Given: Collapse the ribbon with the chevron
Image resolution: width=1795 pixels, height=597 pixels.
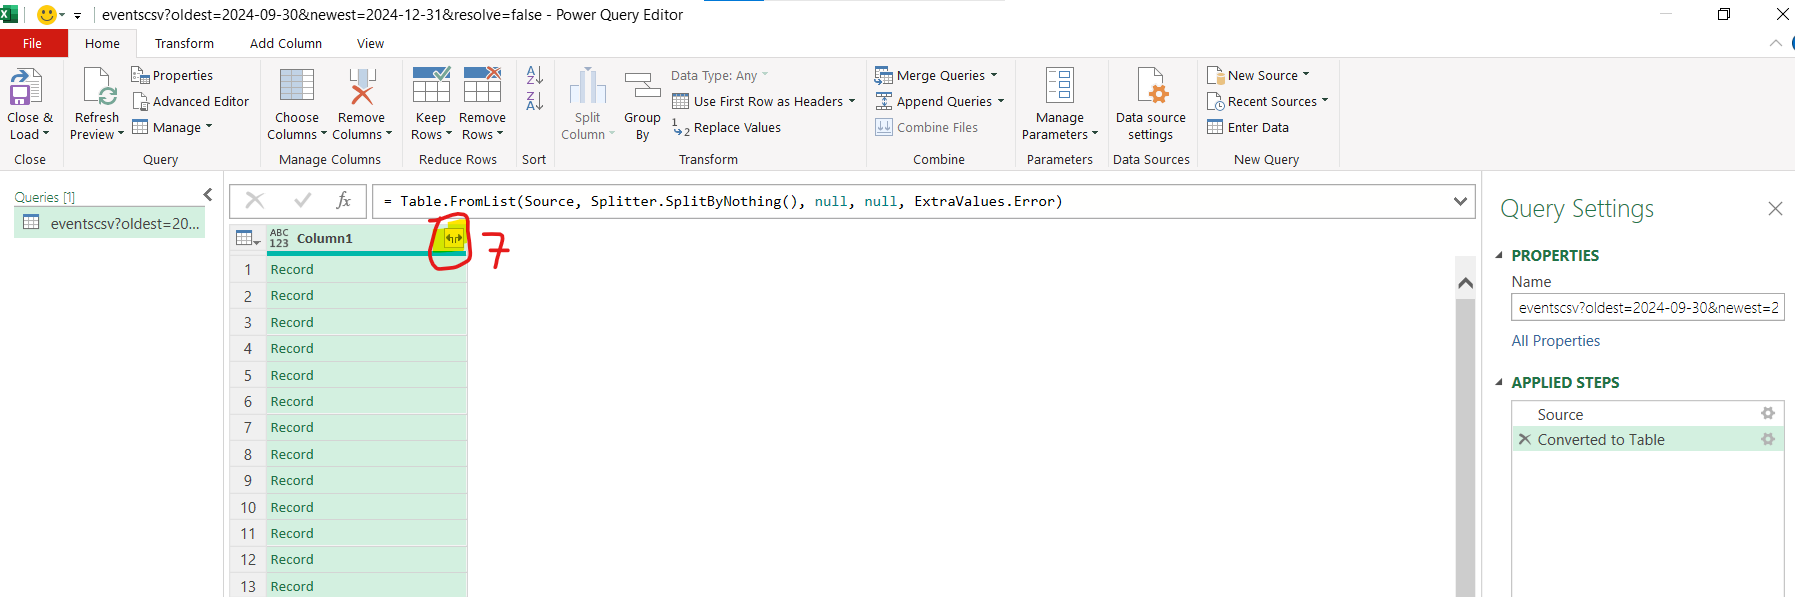Looking at the screenshot, I should [1776, 43].
